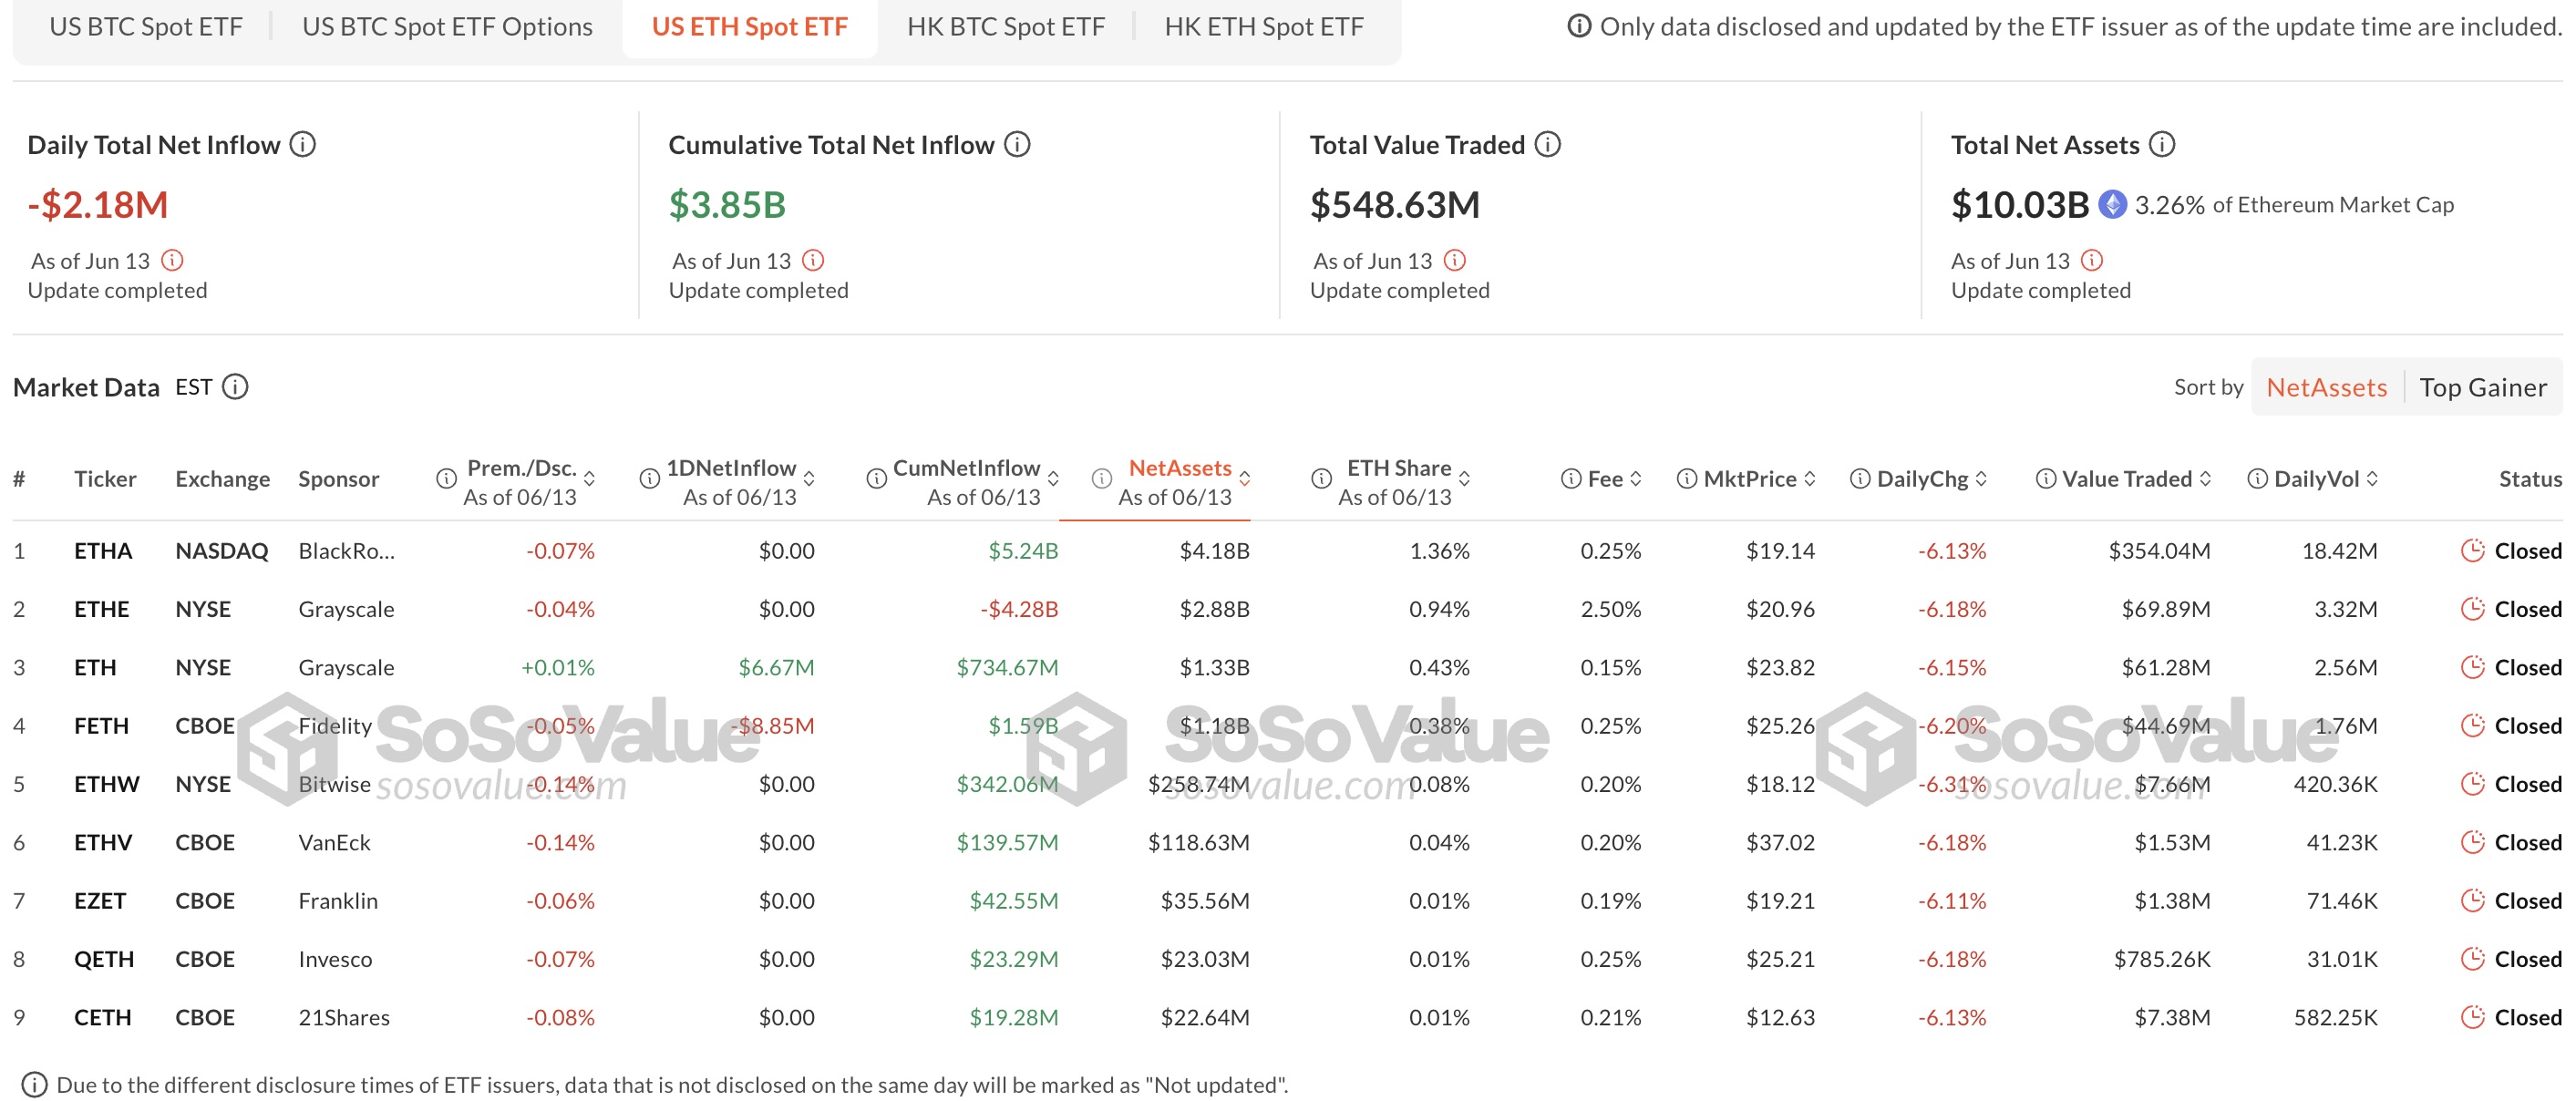The image size is (2576, 1101).
Task: Toggle sort arrows on MktPrice column
Action: click(1809, 479)
